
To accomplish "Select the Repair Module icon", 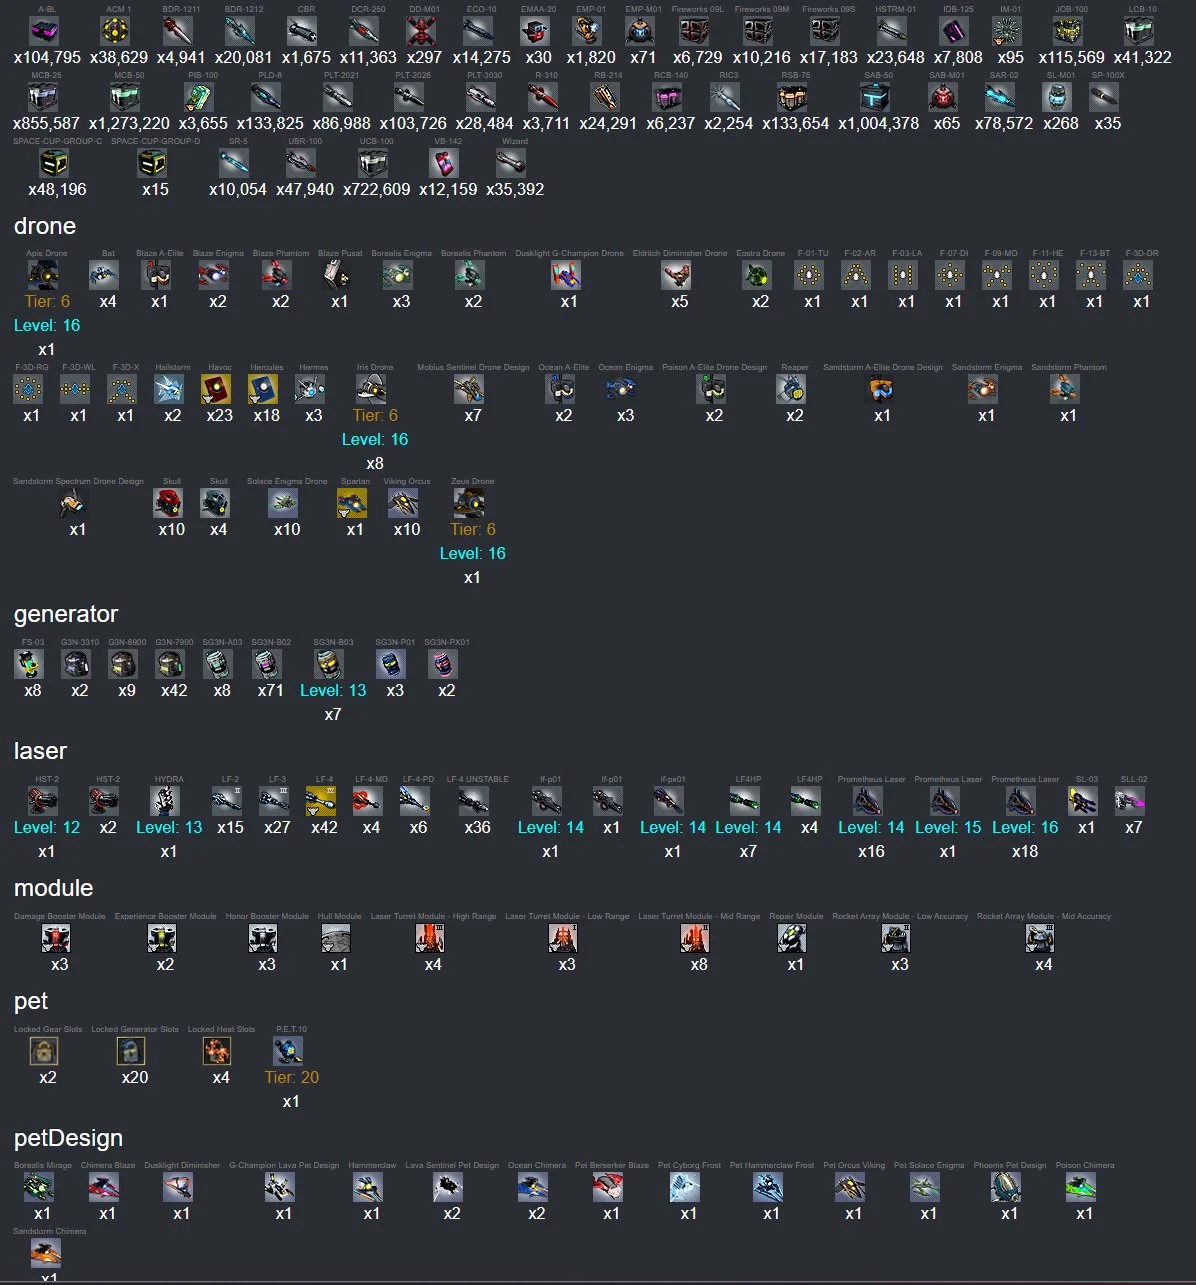I will click(794, 938).
